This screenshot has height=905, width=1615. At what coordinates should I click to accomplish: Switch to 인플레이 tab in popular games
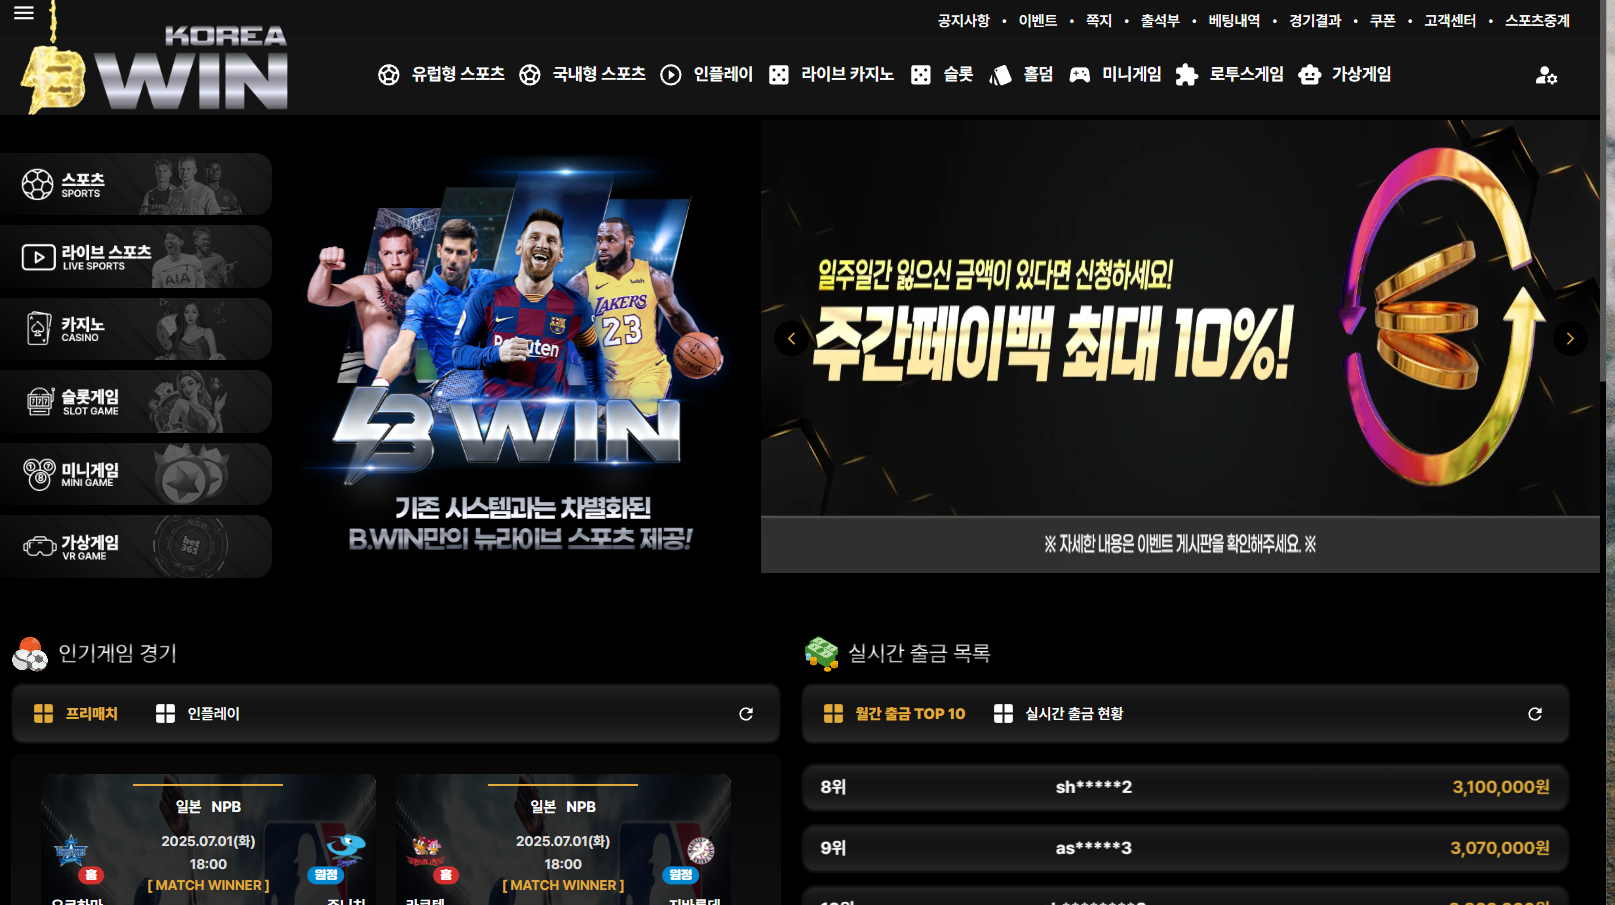click(x=198, y=714)
